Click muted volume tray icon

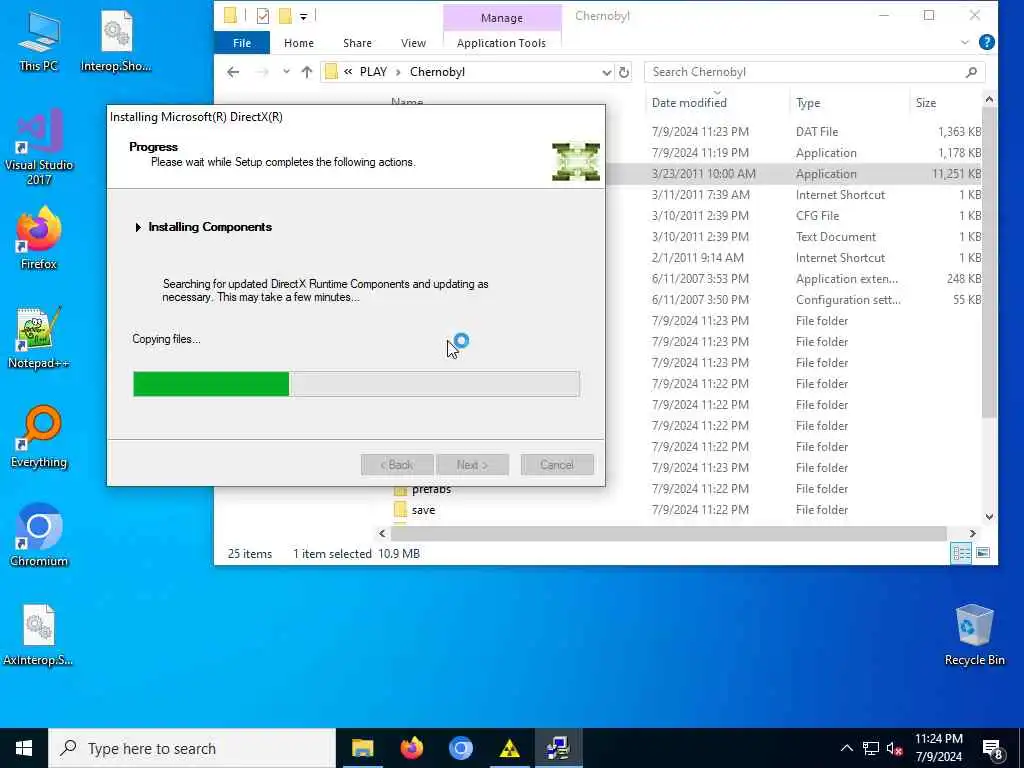tap(894, 748)
